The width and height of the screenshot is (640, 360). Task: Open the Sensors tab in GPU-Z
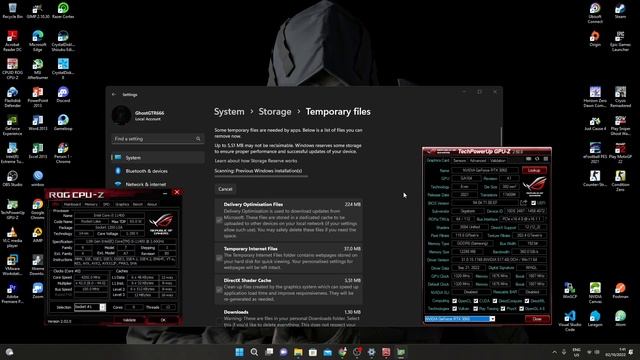coord(460,160)
